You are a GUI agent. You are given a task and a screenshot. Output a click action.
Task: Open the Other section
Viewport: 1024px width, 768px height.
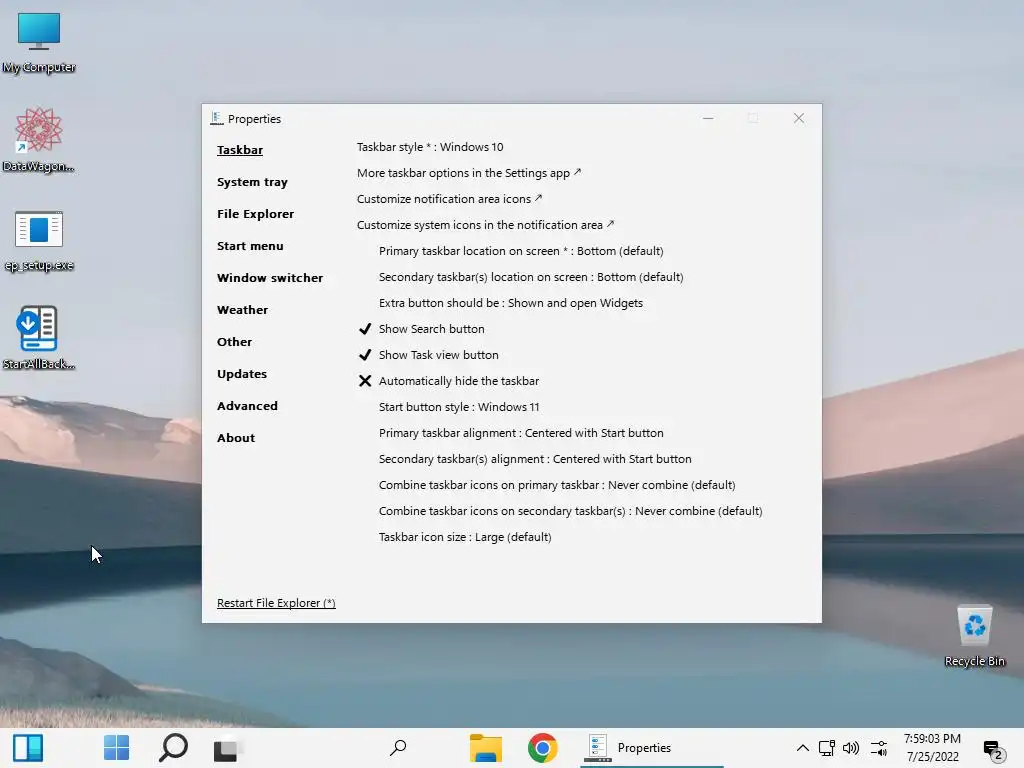(x=234, y=342)
